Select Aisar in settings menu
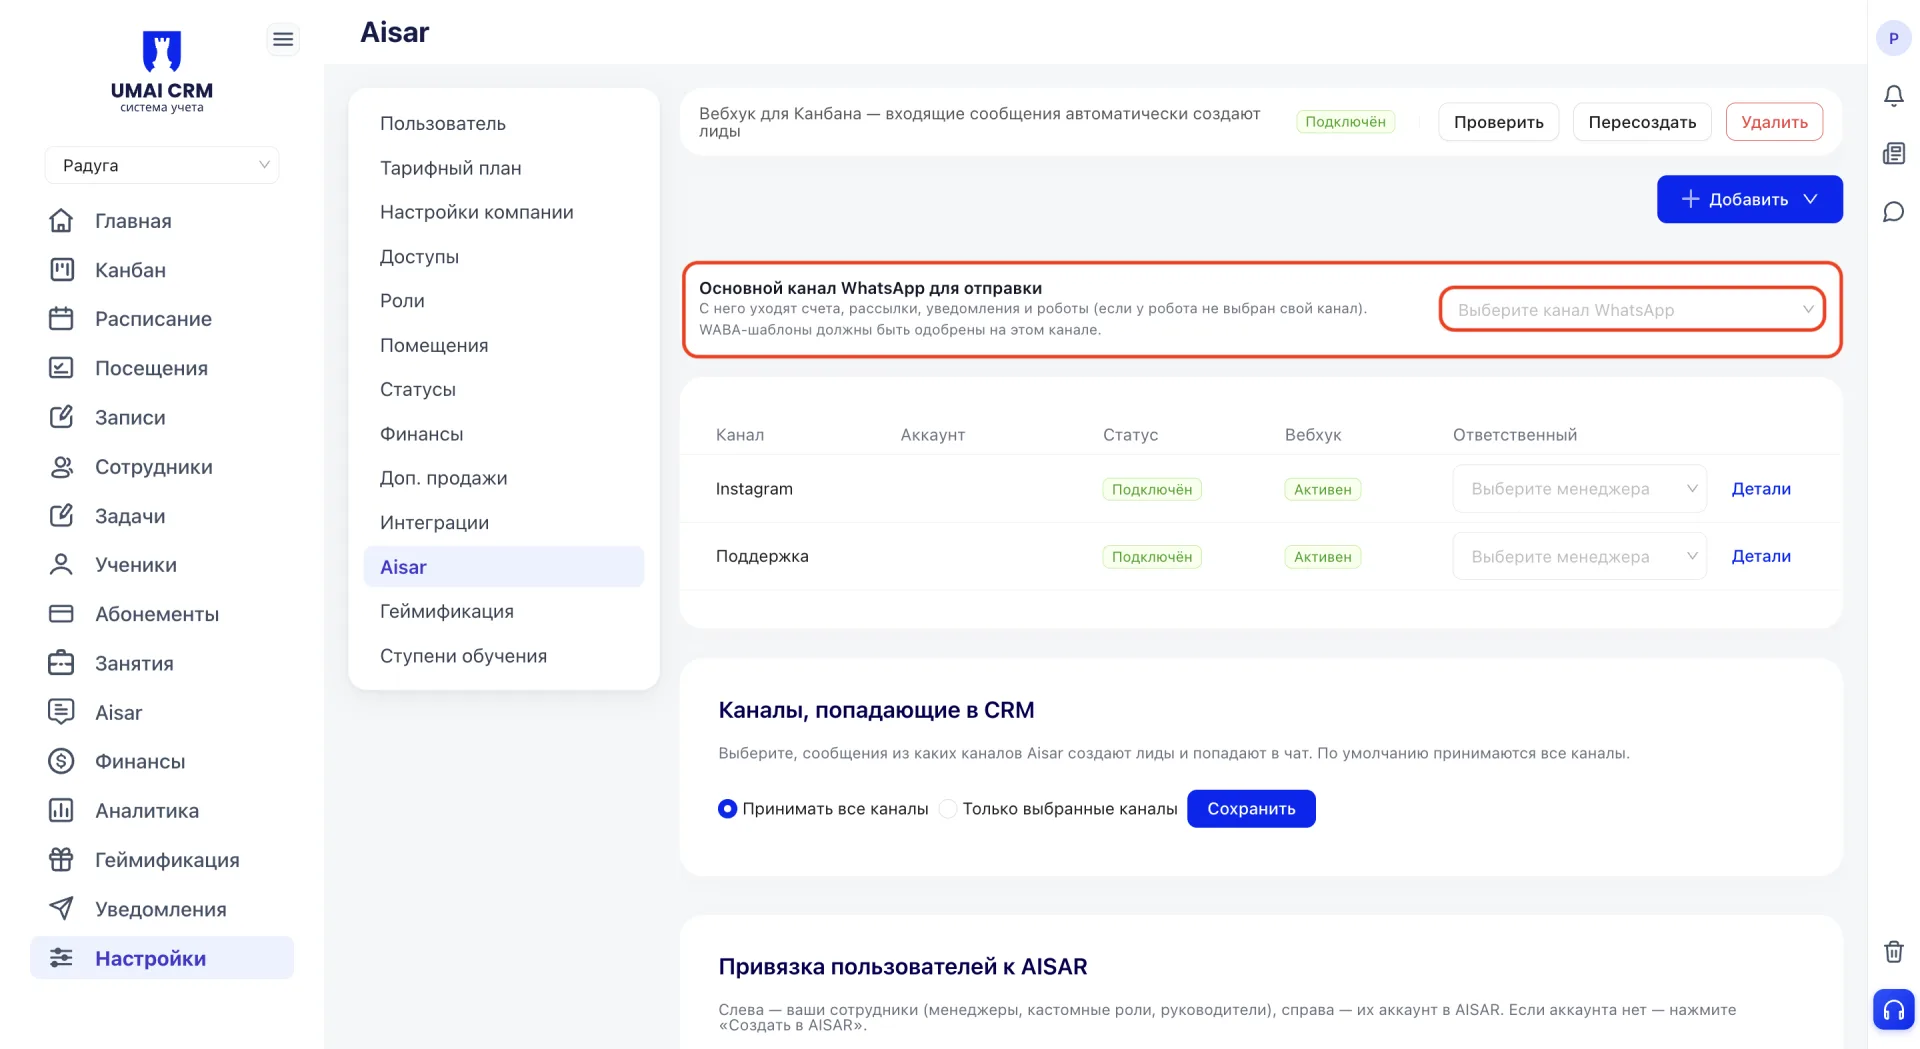Viewport: 1920px width, 1049px height. (x=504, y=567)
